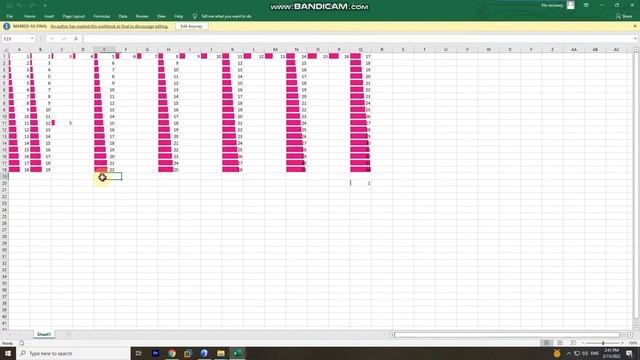640x360 pixels.
Task: Click the New sheet plus icon
Action: coord(69,335)
